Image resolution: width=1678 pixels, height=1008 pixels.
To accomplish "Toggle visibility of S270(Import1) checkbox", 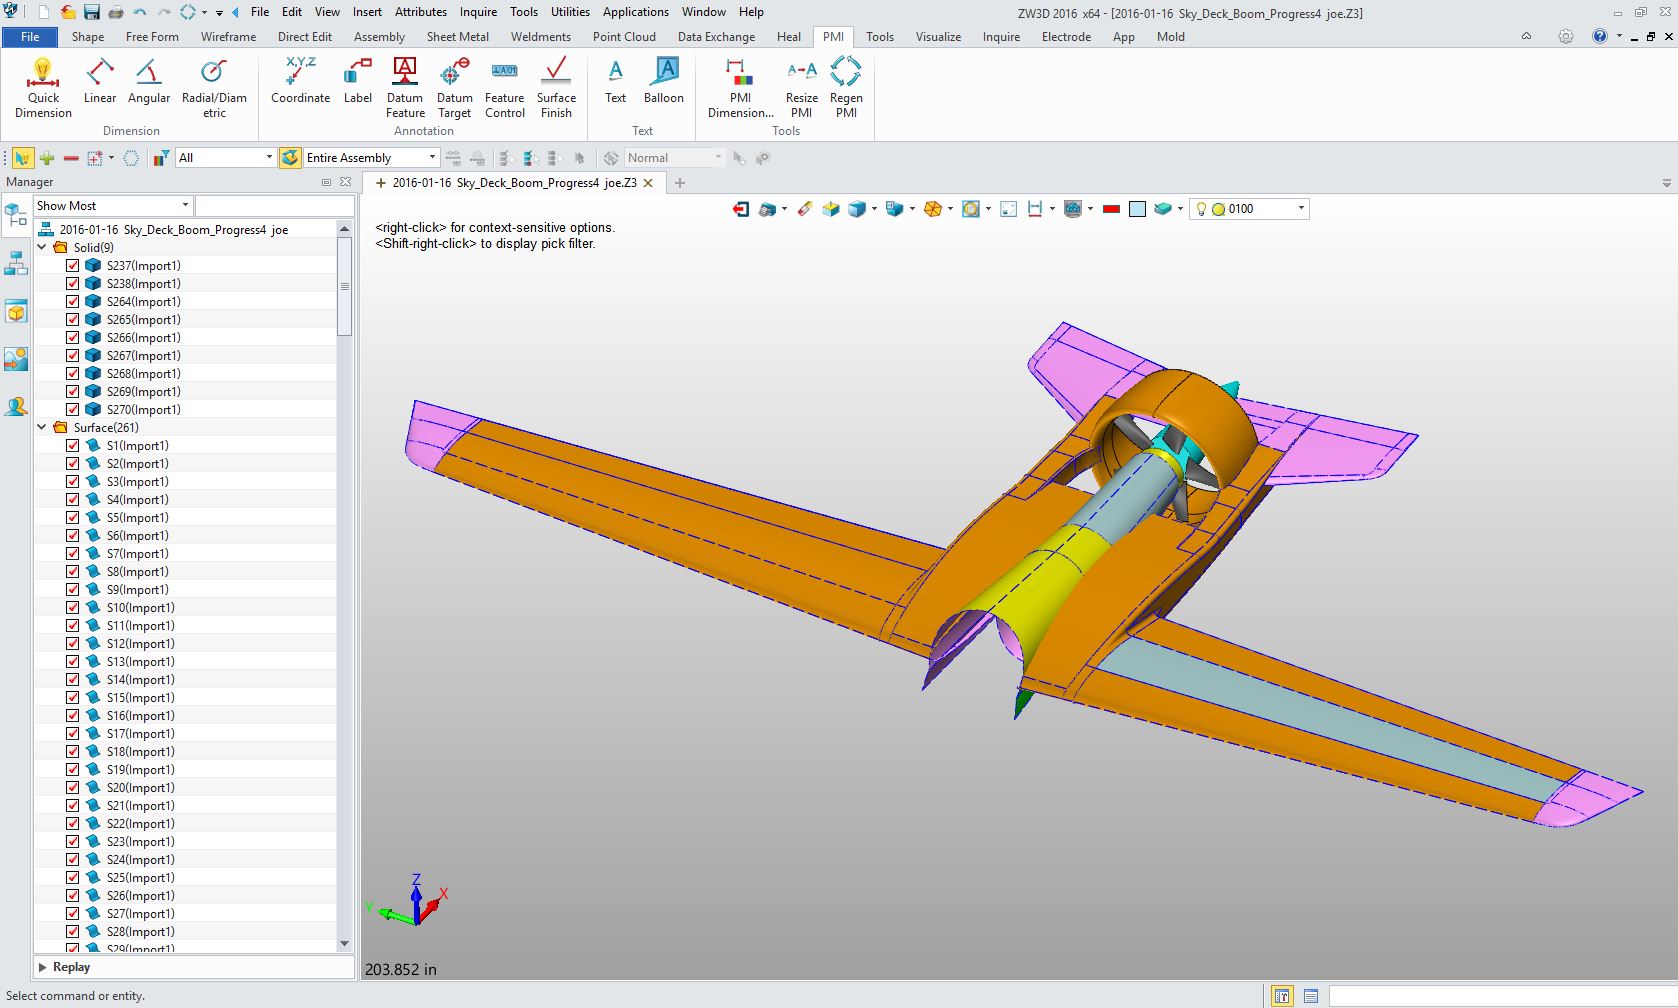I will pos(73,410).
